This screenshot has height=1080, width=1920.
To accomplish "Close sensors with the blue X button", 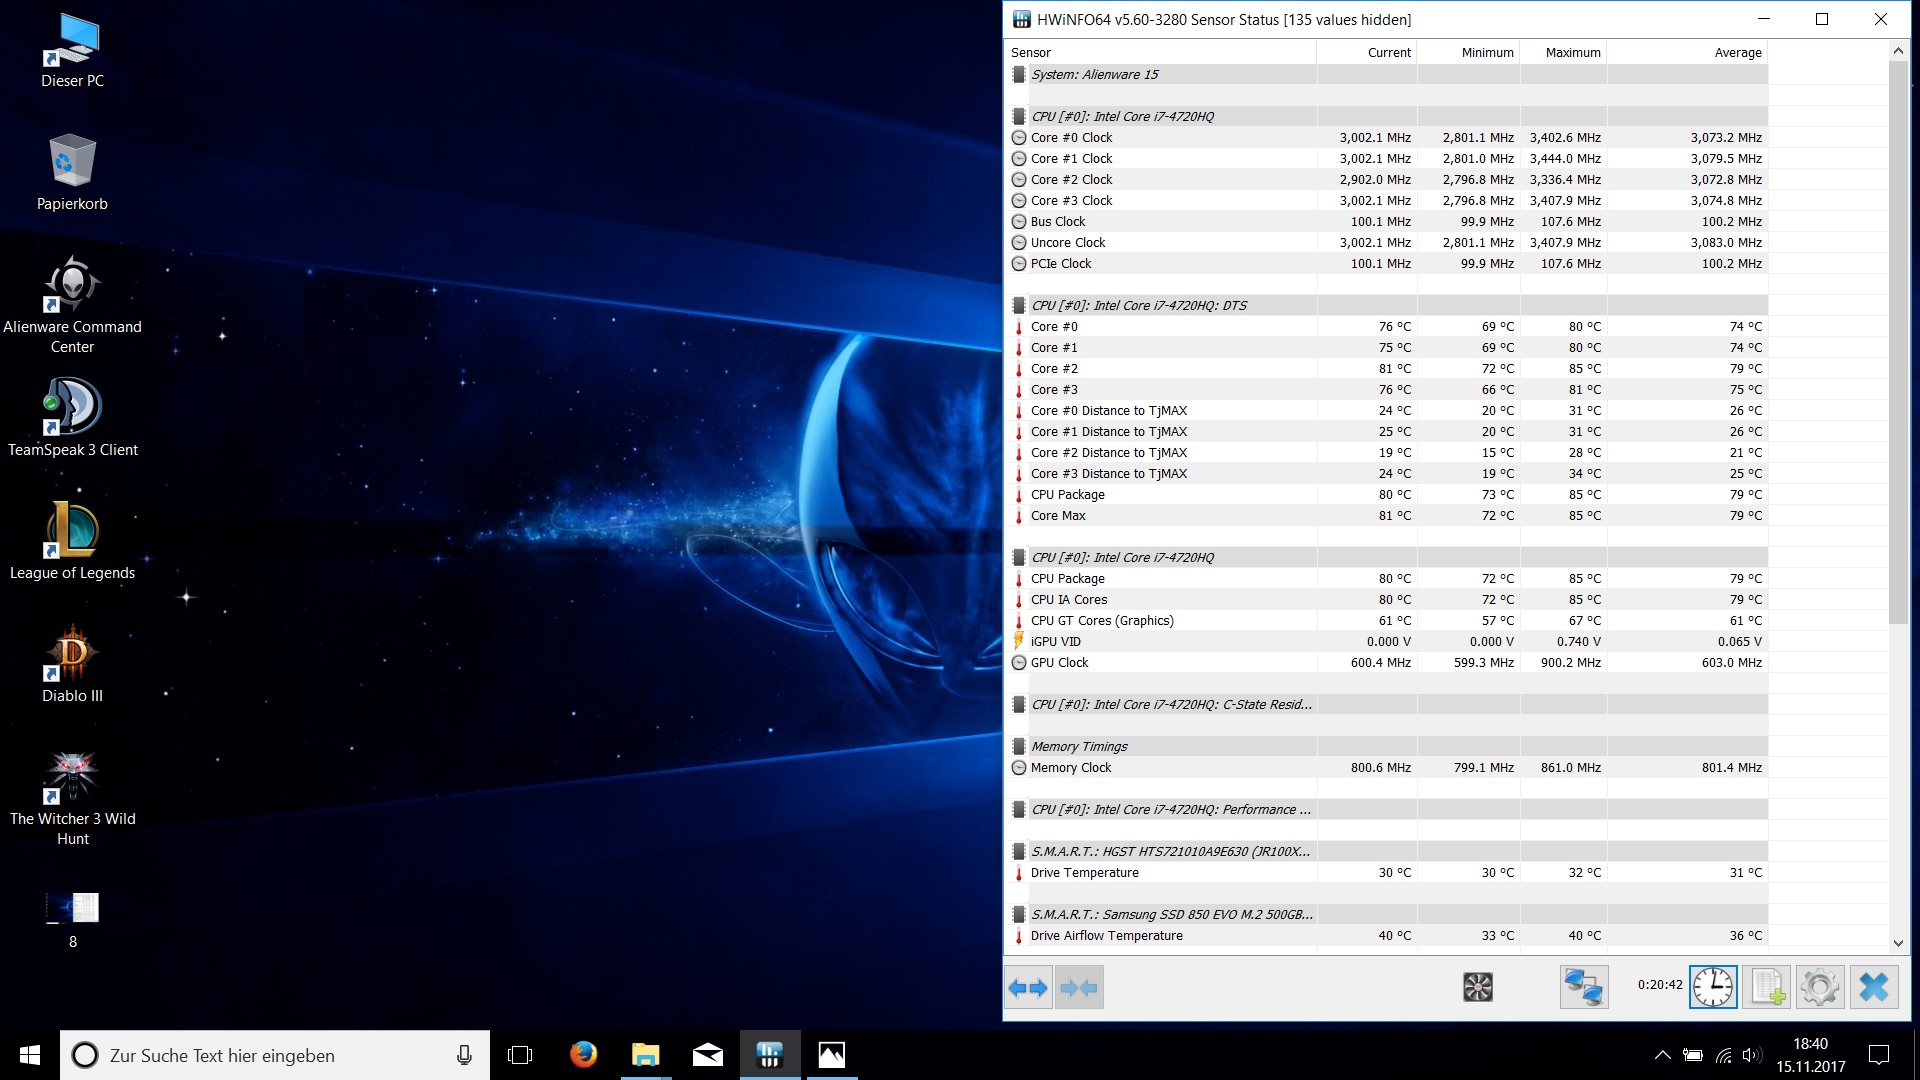I will pyautogui.click(x=1874, y=988).
